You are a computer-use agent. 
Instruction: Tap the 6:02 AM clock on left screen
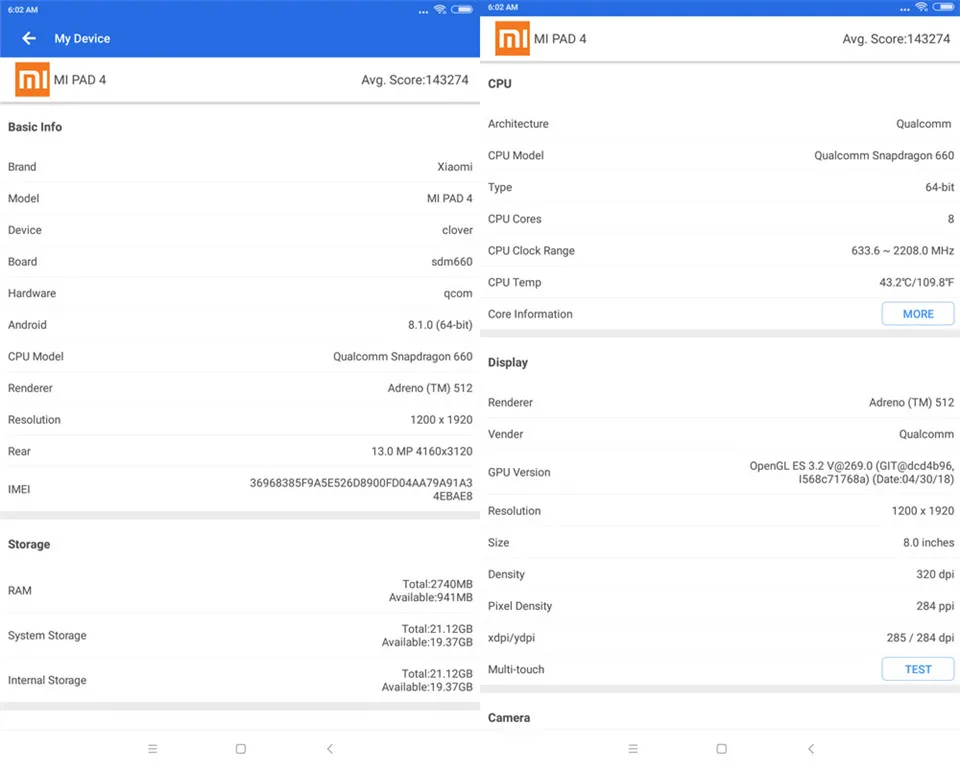coord(23,10)
